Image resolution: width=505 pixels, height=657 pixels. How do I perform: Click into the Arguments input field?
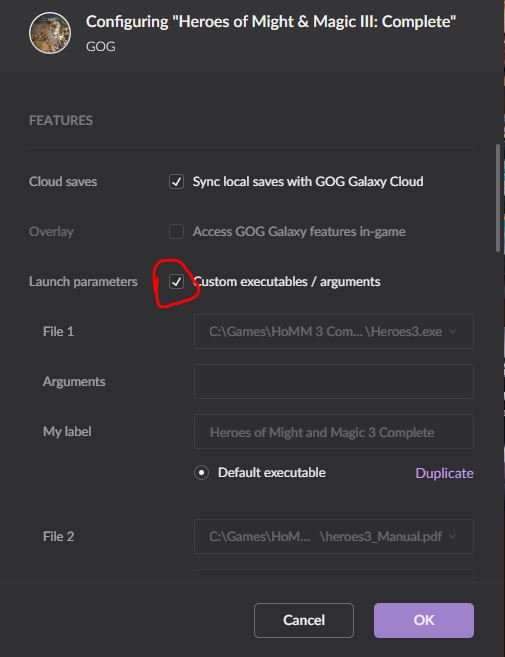click(x=334, y=381)
